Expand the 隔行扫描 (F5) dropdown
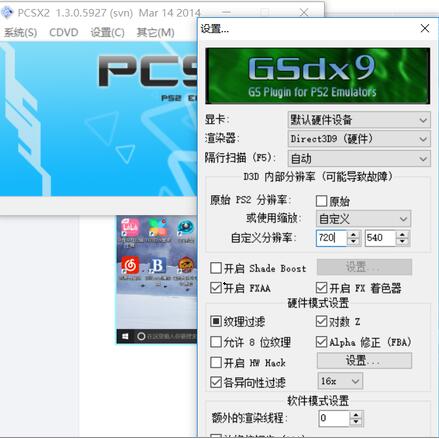The image size is (439, 439). [x=359, y=159]
